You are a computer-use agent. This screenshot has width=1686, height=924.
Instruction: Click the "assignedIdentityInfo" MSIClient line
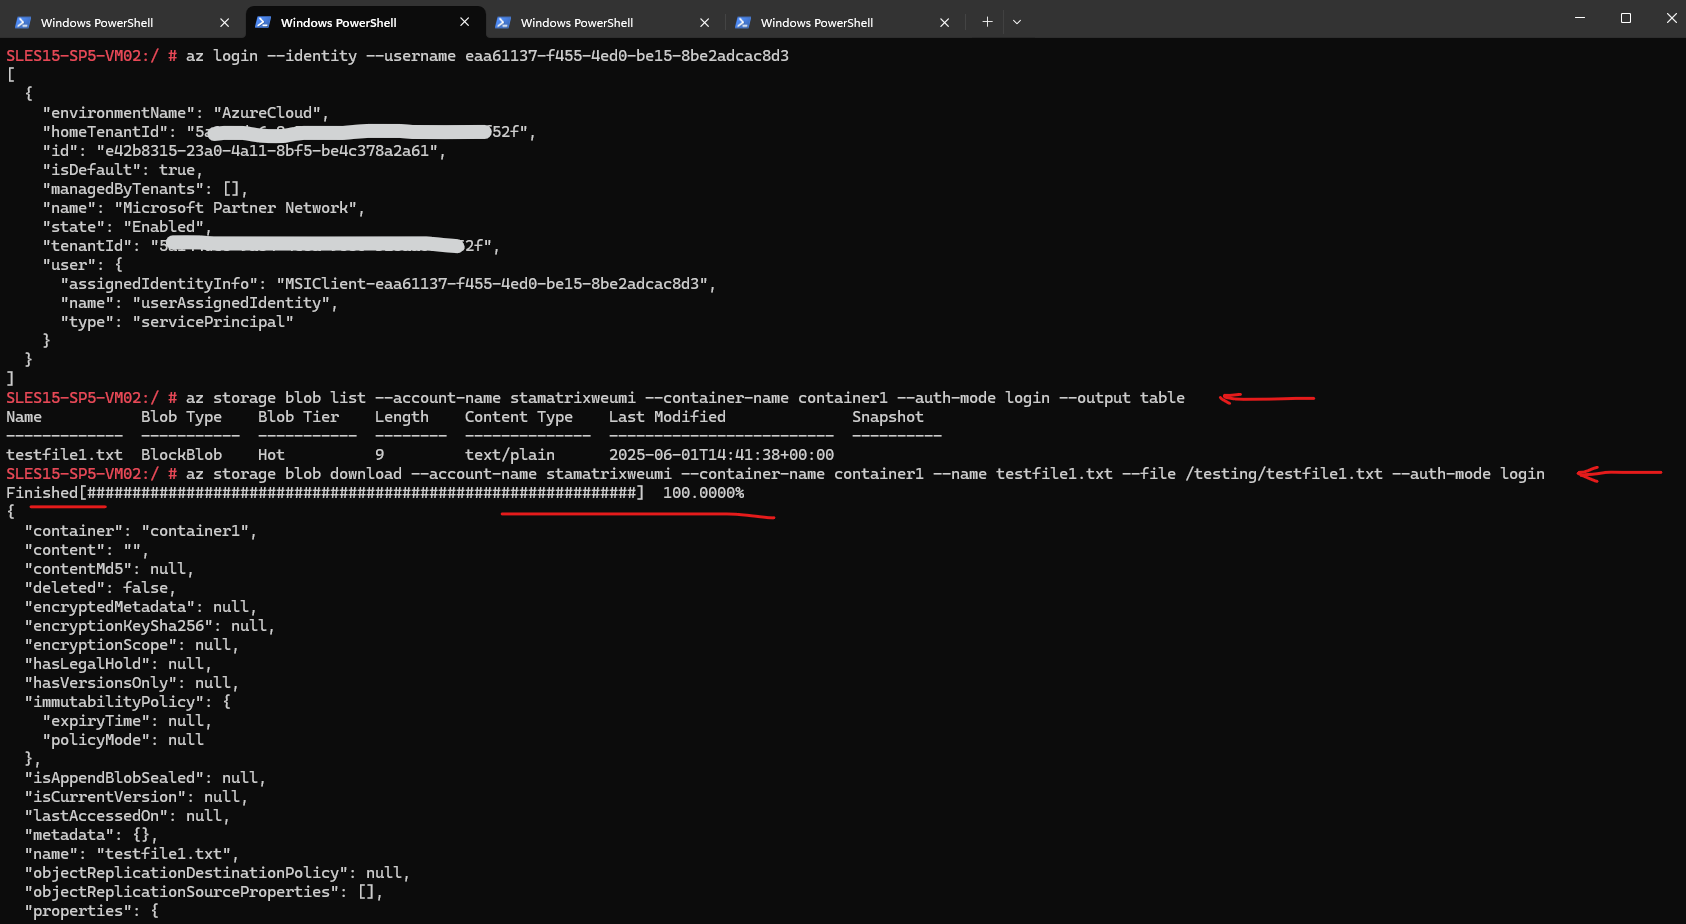388,284
